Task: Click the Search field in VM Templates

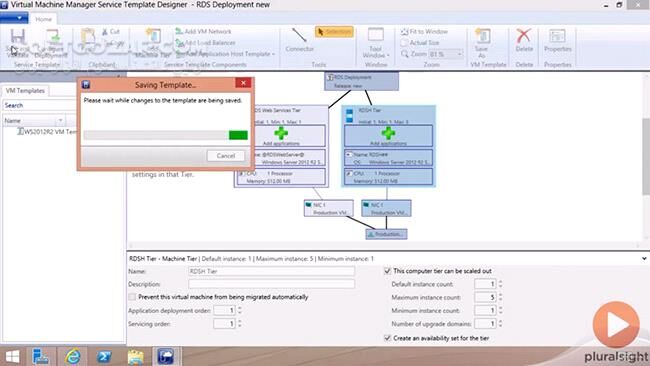Action: pyautogui.click(x=39, y=105)
